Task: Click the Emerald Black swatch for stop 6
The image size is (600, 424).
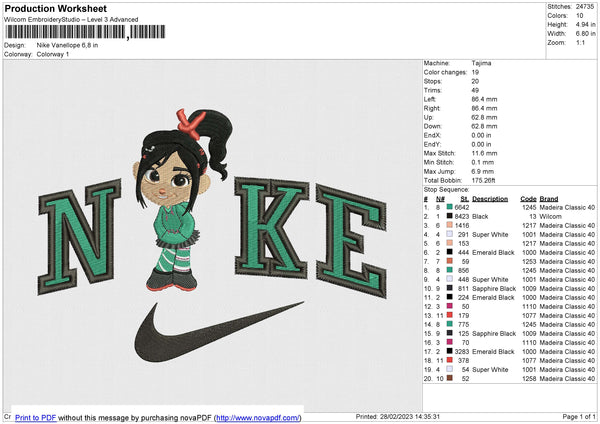Action: pyautogui.click(x=450, y=252)
